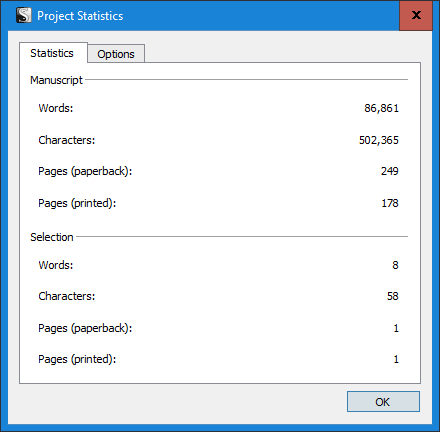Click the Selection "Characters:" label
Image resolution: width=440 pixels, height=432 pixels.
tap(67, 296)
